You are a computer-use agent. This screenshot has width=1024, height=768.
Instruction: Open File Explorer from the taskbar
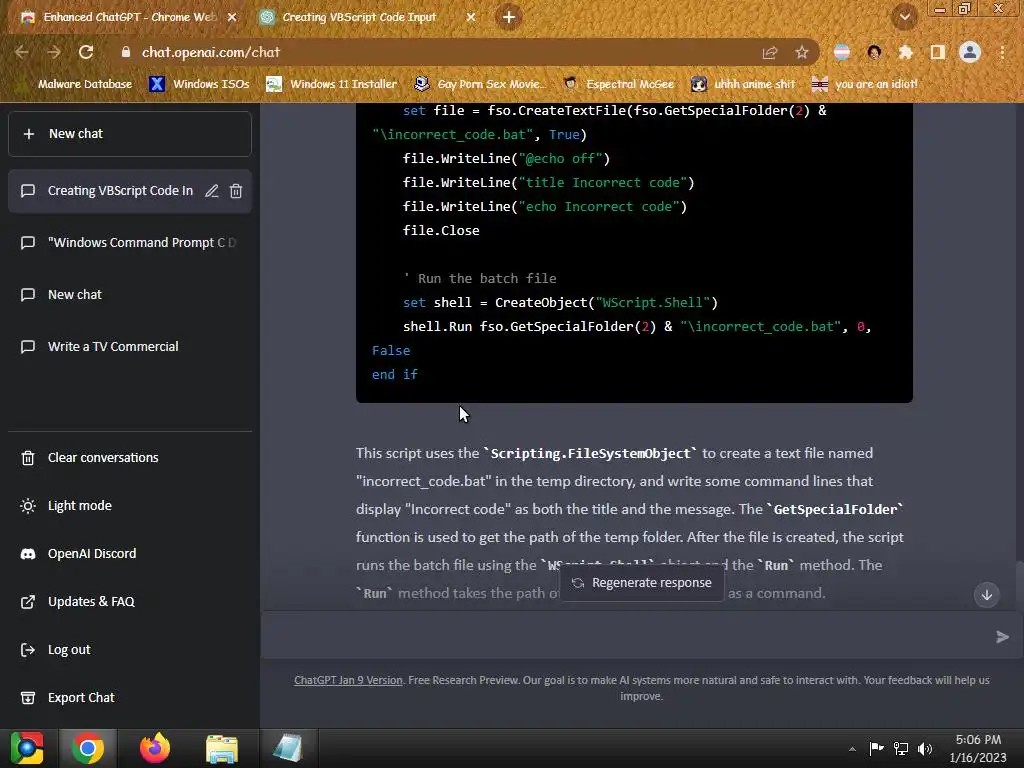tap(222, 748)
